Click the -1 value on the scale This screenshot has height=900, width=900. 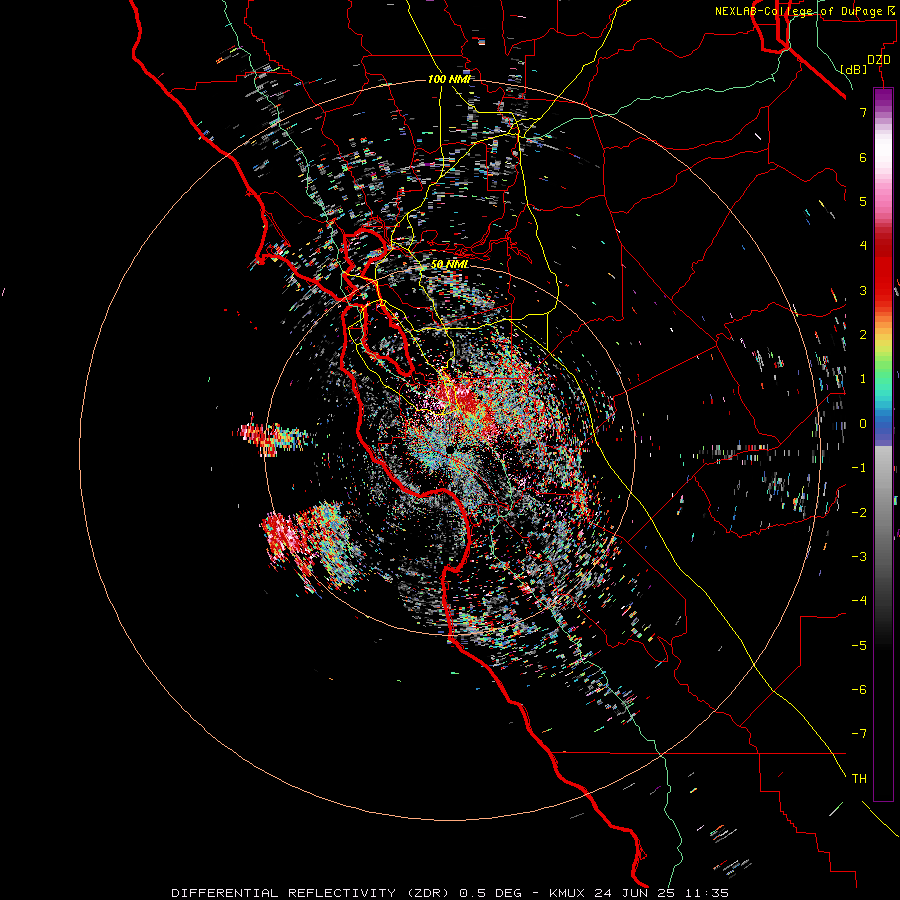point(859,468)
